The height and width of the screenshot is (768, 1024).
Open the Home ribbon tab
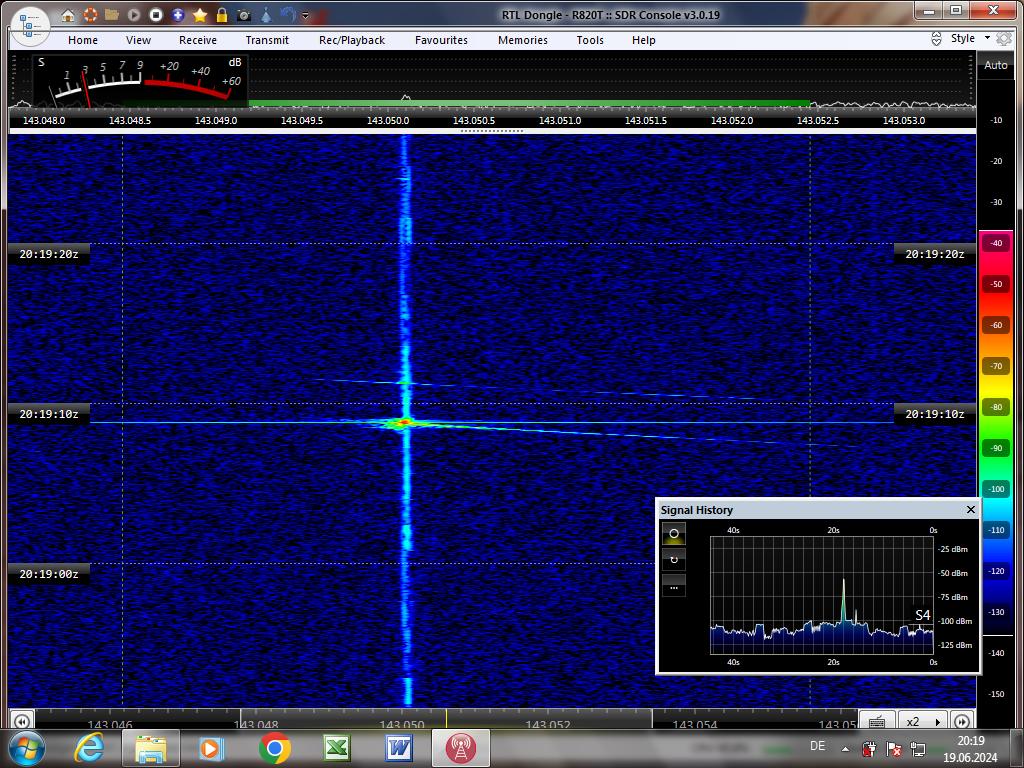pyautogui.click(x=83, y=40)
